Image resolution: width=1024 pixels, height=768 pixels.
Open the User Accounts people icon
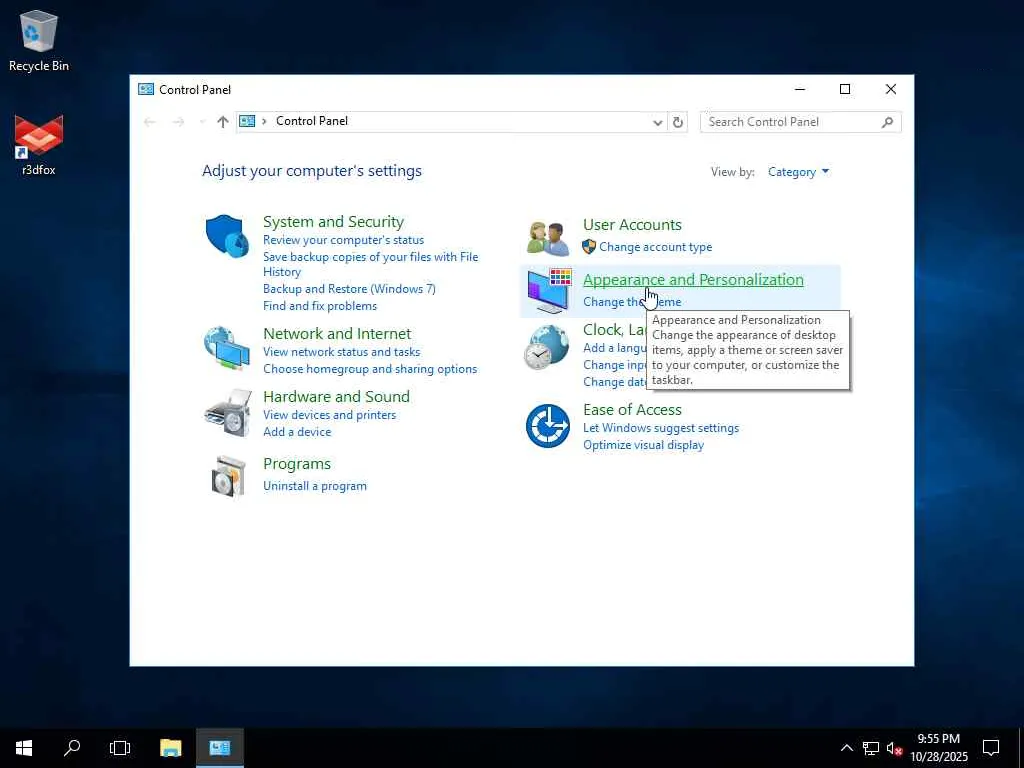tap(548, 238)
